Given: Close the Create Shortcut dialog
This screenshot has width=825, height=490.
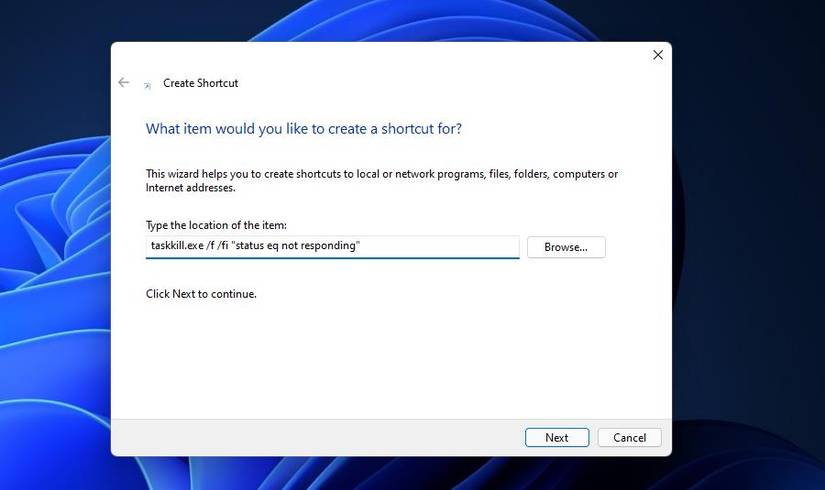Looking at the screenshot, I should click(658, 55).
